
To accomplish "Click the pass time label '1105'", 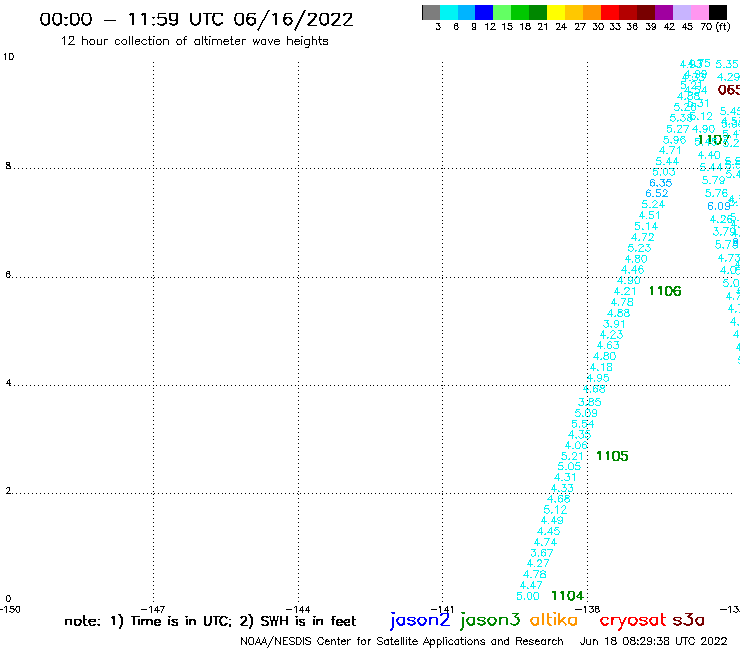I will [x=612, y=456].
